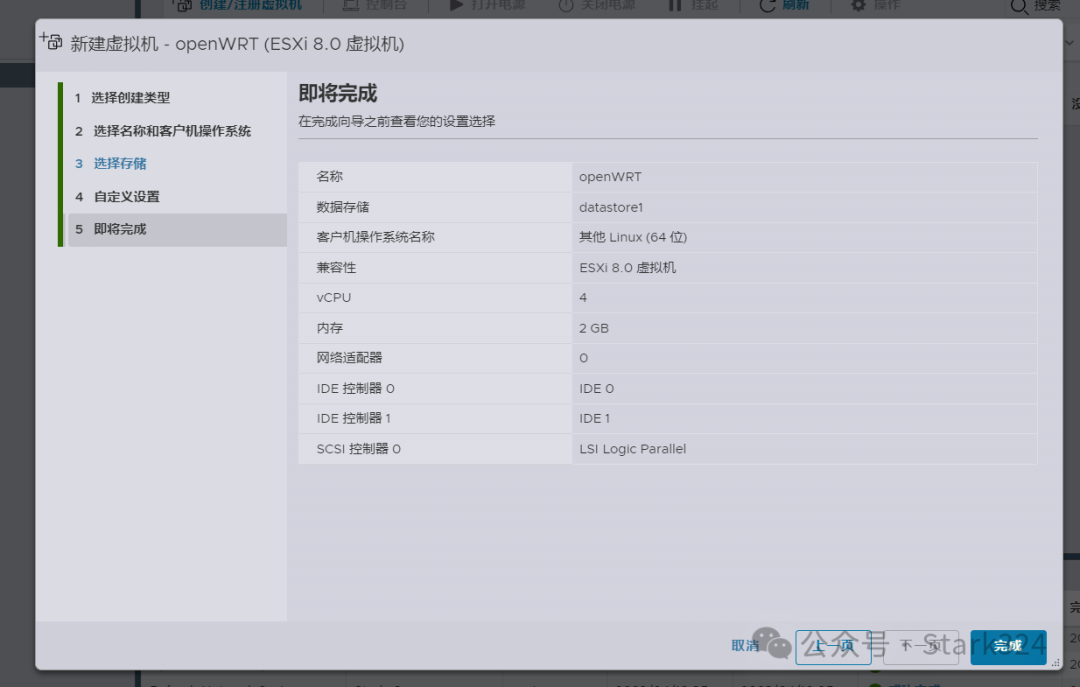This screenshot has height=687, width=1080.
Task: Cancel the wizard with 取消
Action: pyautogui.click(x=745, y=646)
